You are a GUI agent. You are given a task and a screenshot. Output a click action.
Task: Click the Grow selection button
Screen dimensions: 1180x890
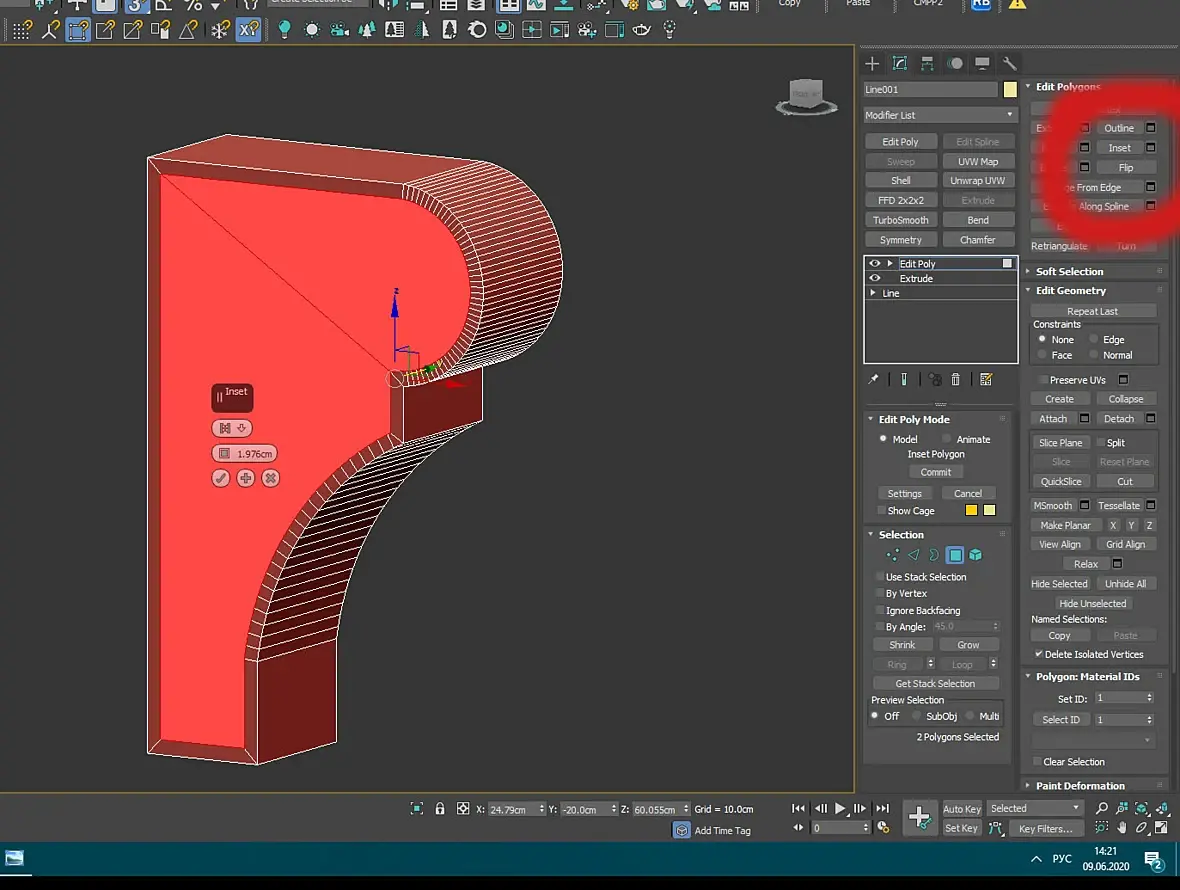[968, 645]
